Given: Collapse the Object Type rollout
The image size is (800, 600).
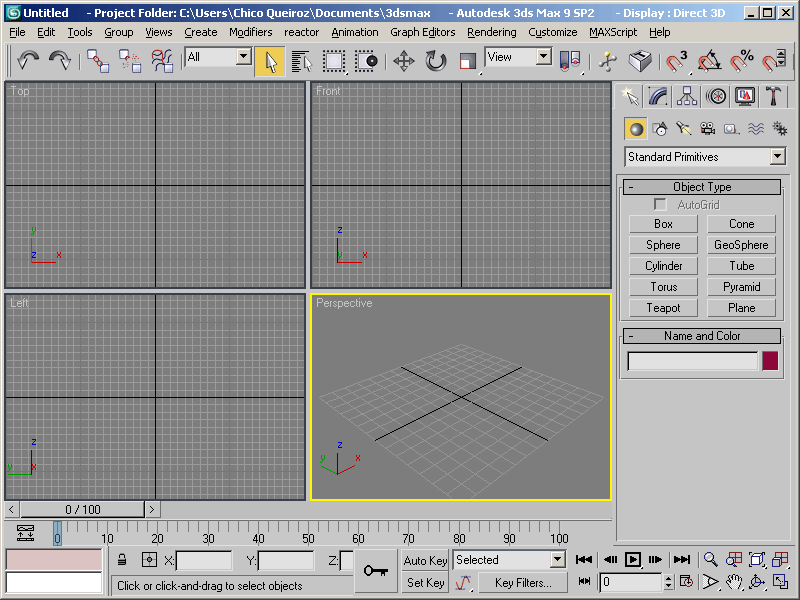Looking at the screenshot, I should point(702,187).
